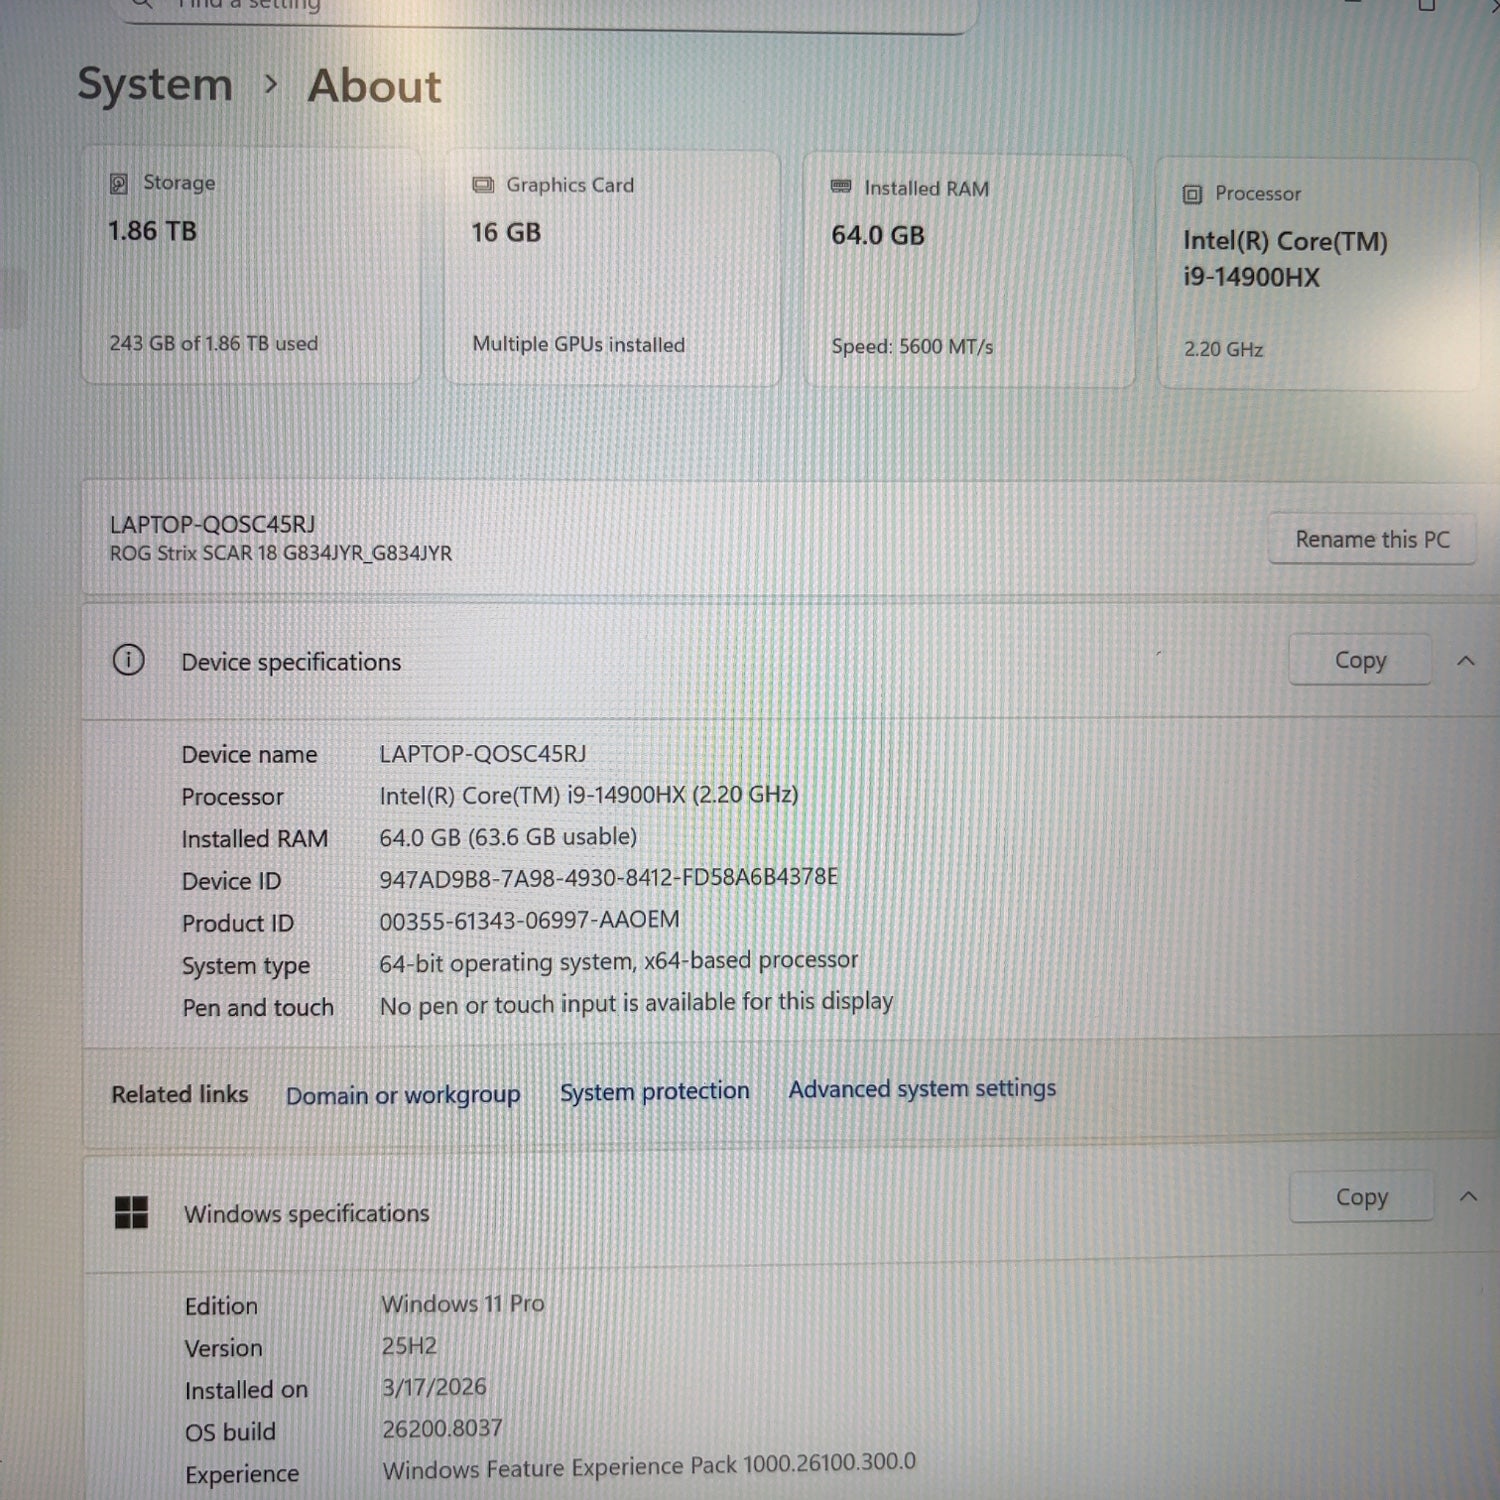Go back to System via breadcrumb
Screen dimensions: 1500x1500
click(155, 84)
